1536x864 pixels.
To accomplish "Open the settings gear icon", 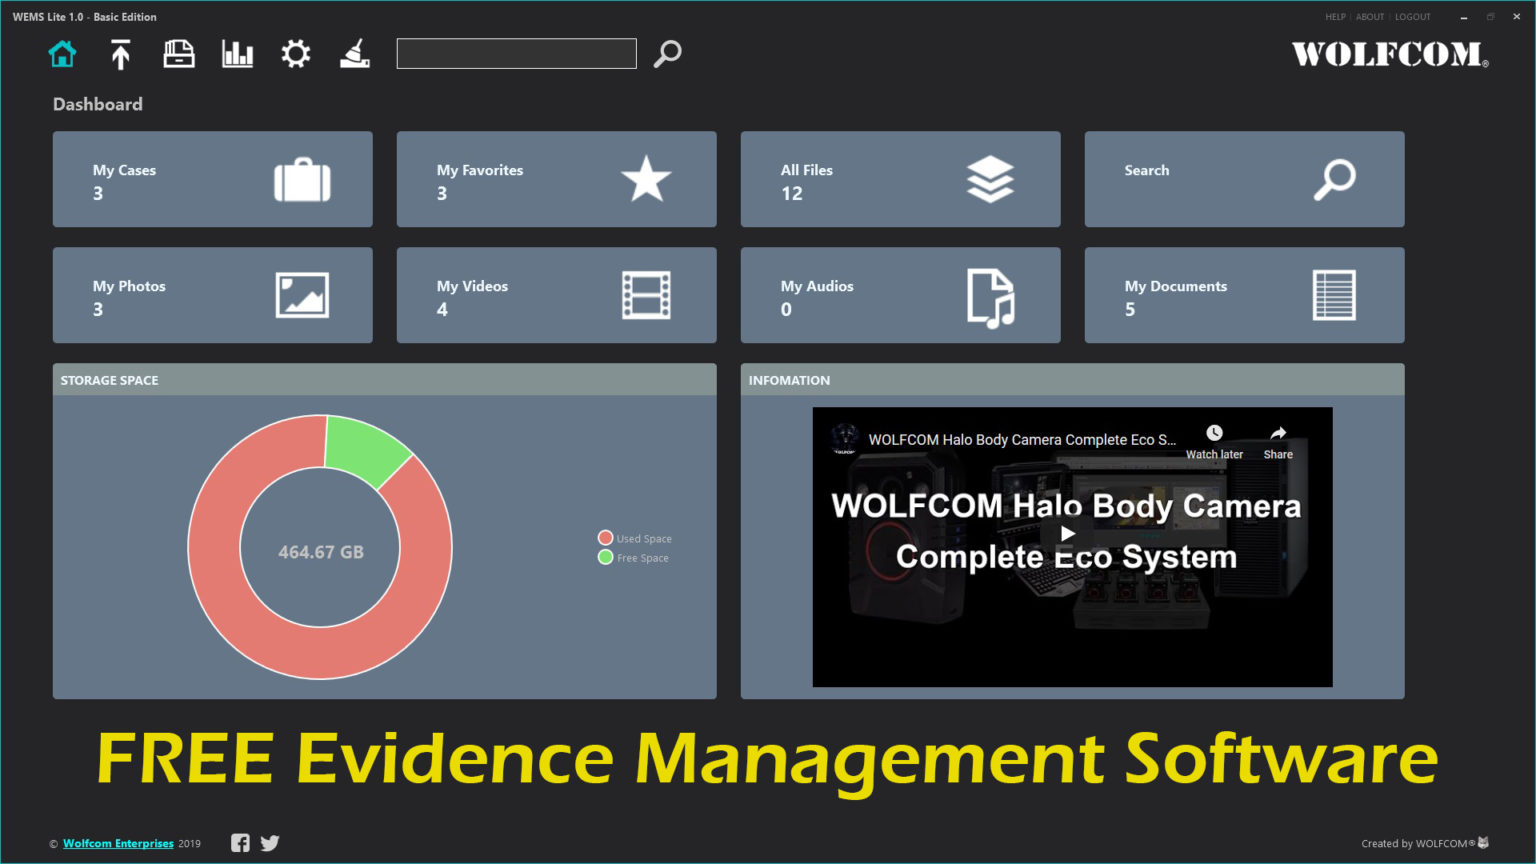I will coord(296,54).
